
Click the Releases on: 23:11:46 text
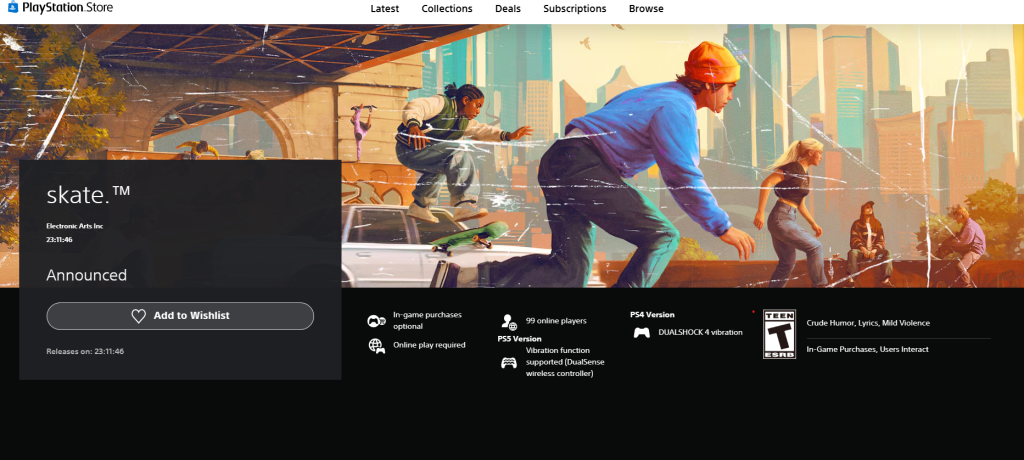point(85,352)
